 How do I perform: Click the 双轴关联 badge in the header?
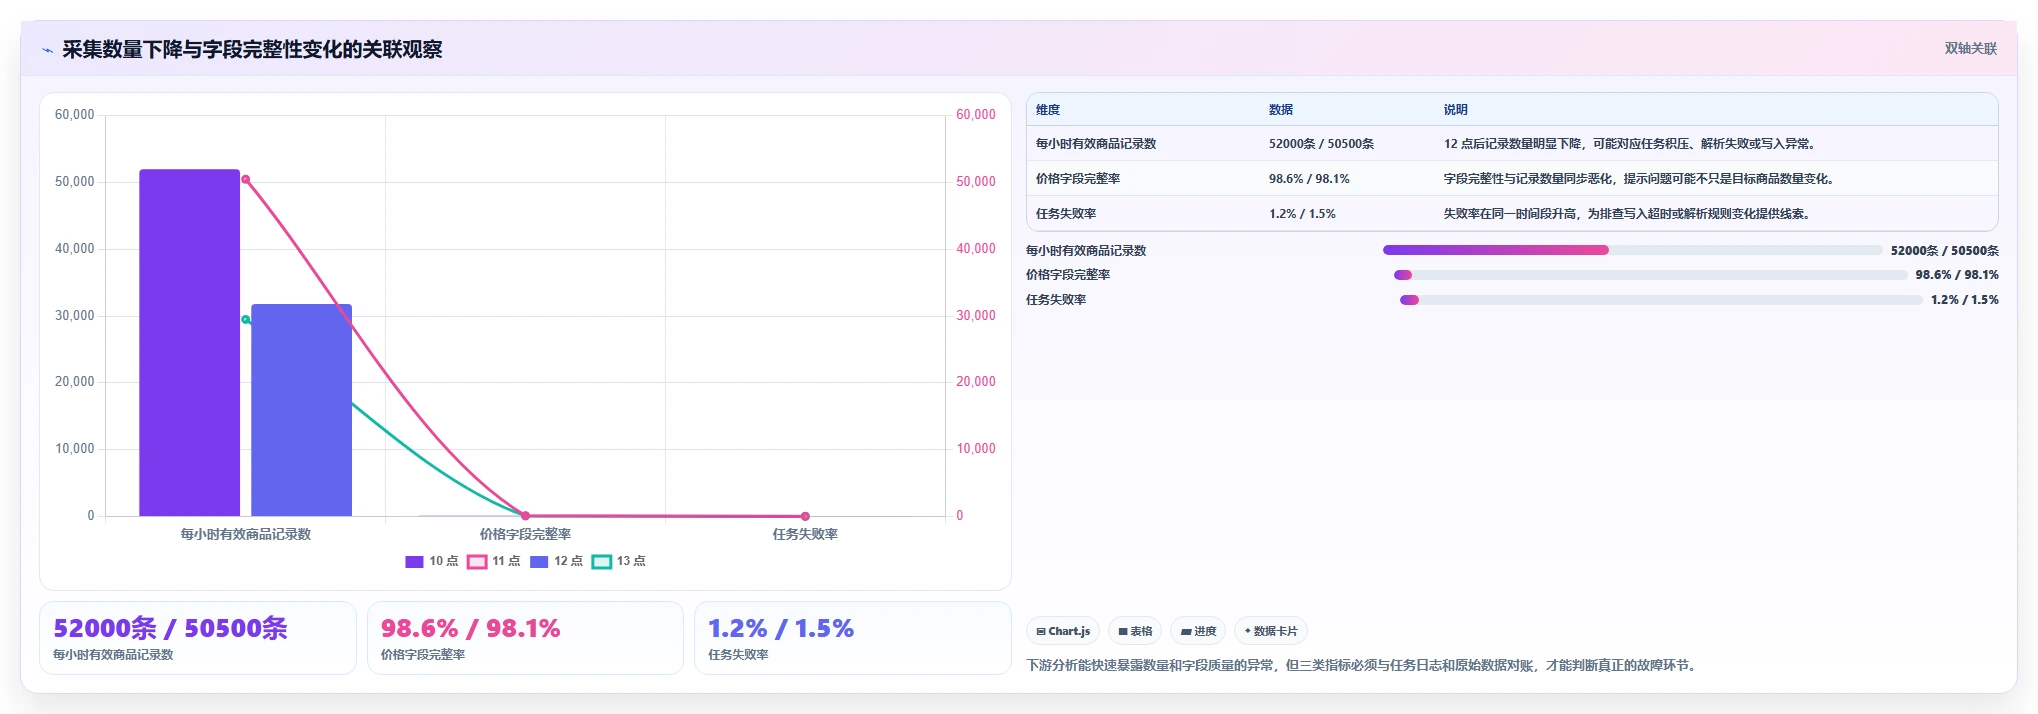pos(1970,48)
